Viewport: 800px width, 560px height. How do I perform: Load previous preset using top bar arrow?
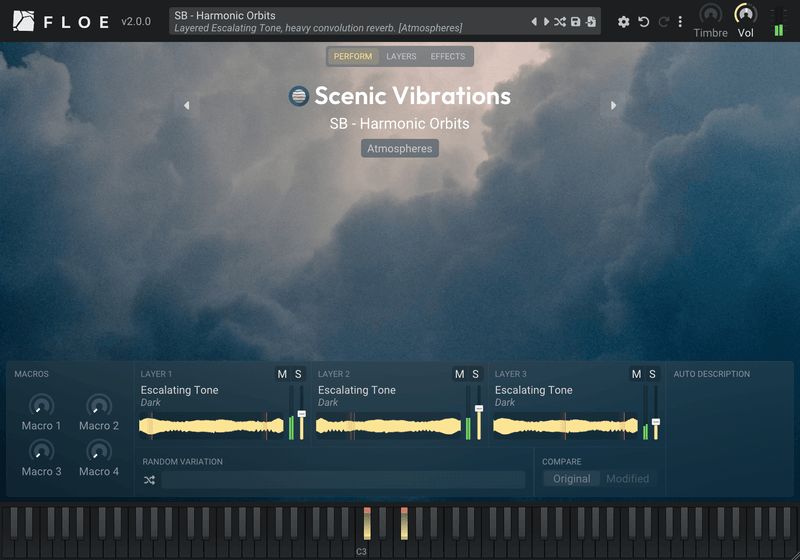click(534, 21)
